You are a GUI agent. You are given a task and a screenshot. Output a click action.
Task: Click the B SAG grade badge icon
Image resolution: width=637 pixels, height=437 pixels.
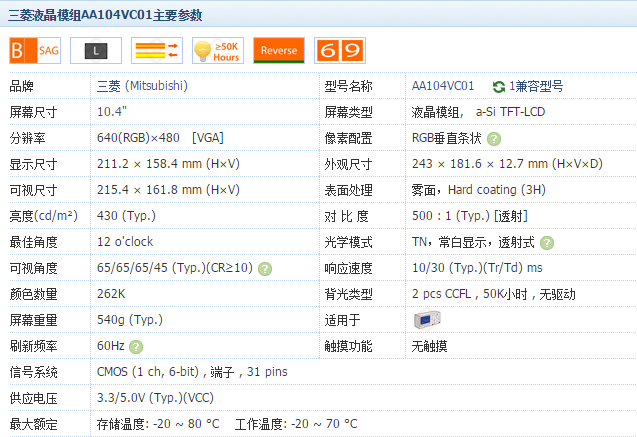click(35, 50)
